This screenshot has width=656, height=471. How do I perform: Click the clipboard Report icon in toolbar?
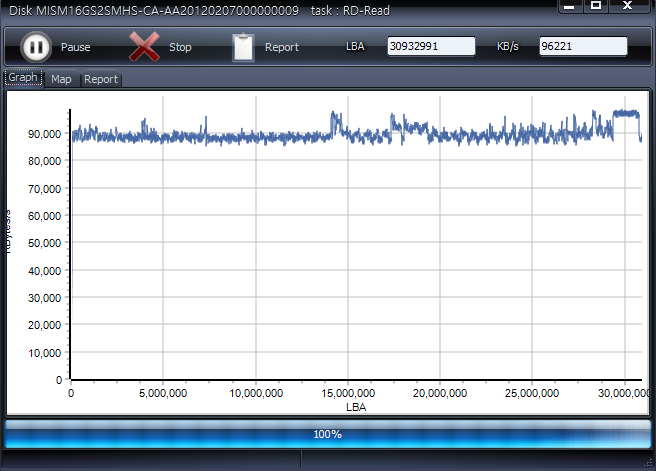click(x=243, y=47)
